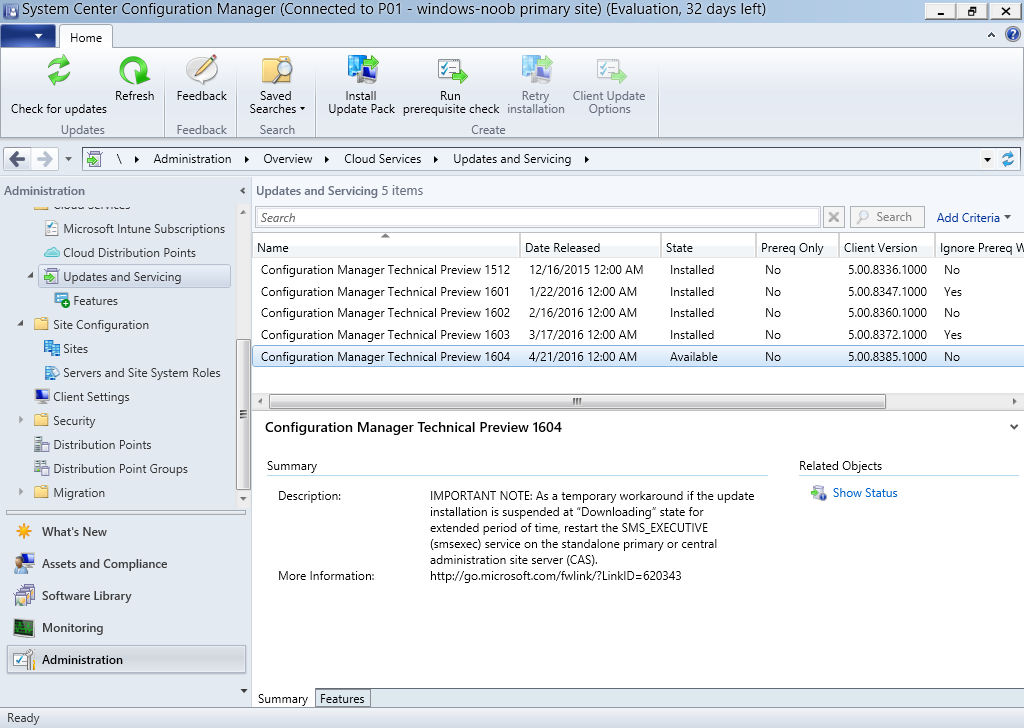Click Cloud Services in the breadcrumb

[x=383, y=159]
